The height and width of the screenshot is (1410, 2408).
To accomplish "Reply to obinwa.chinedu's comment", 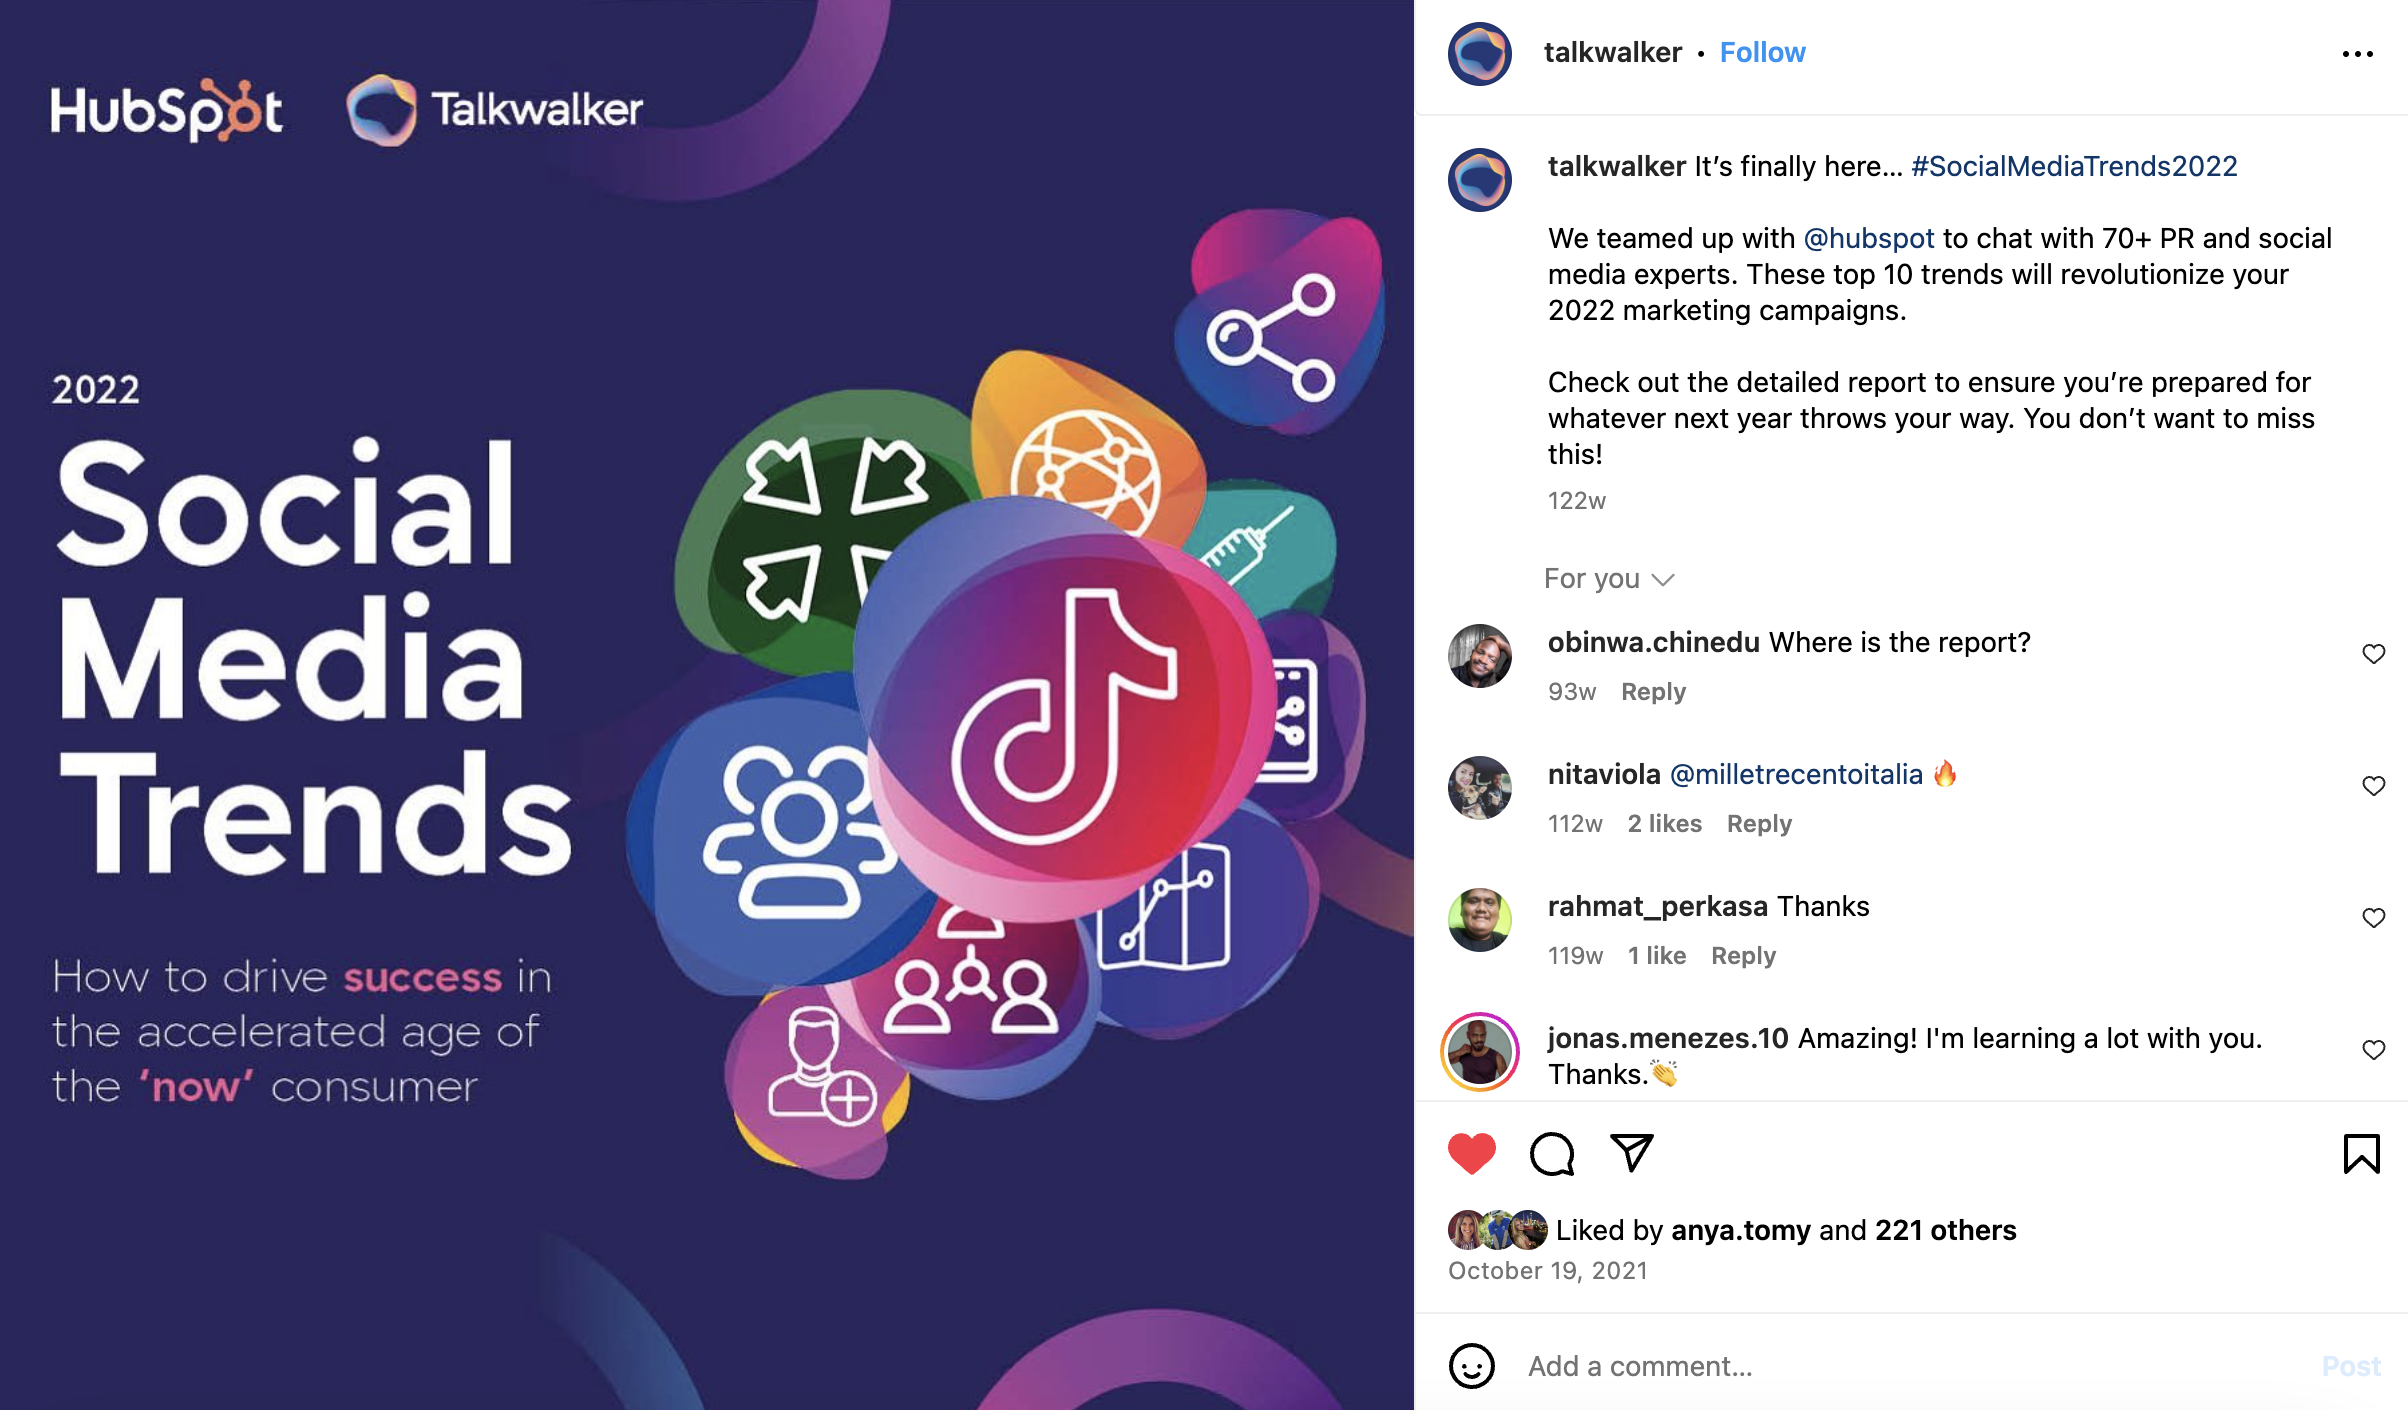I will 1653,692.
